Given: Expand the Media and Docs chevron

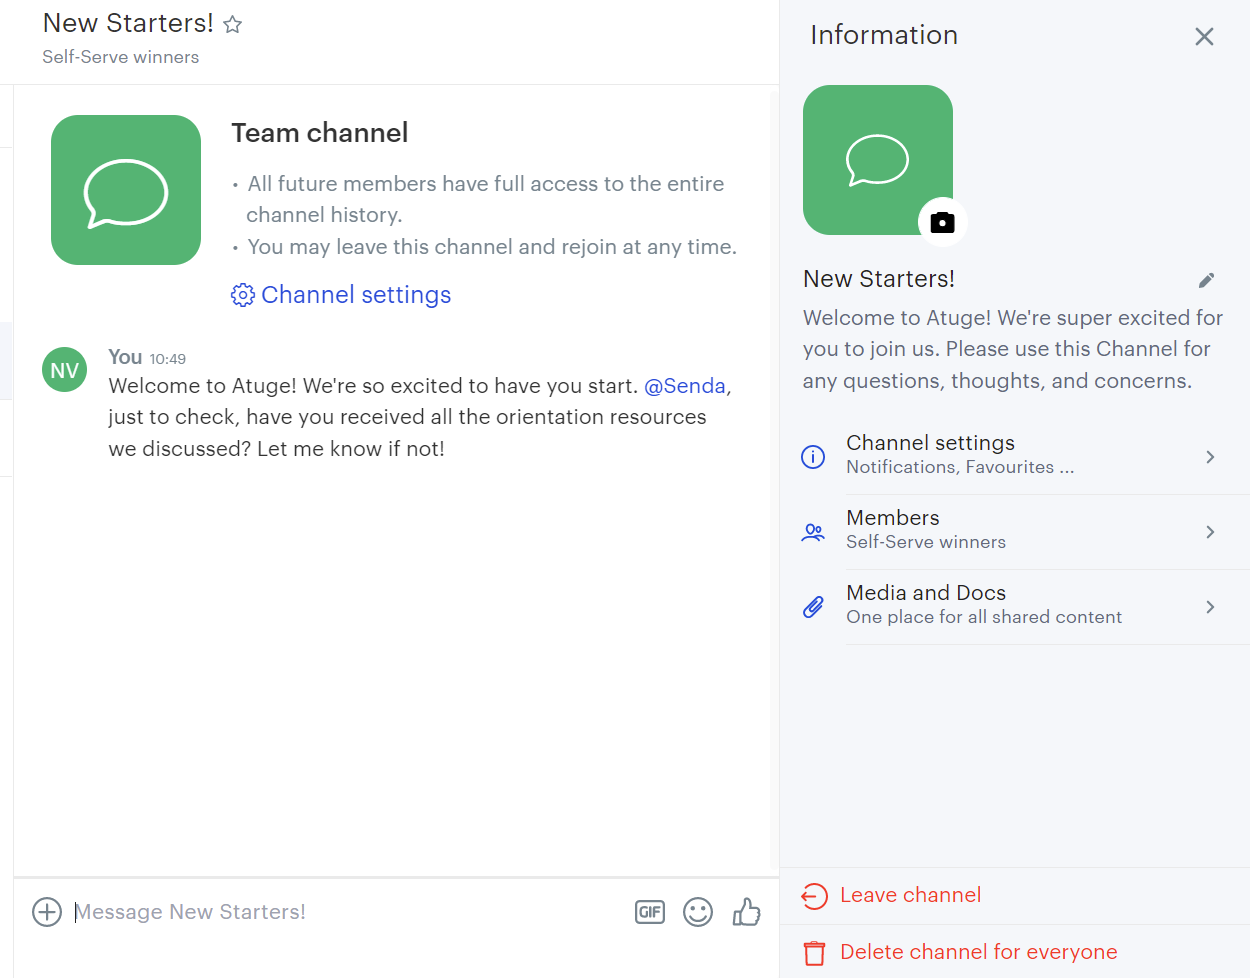Looking at the screenshot, I should click(1210, 607).
